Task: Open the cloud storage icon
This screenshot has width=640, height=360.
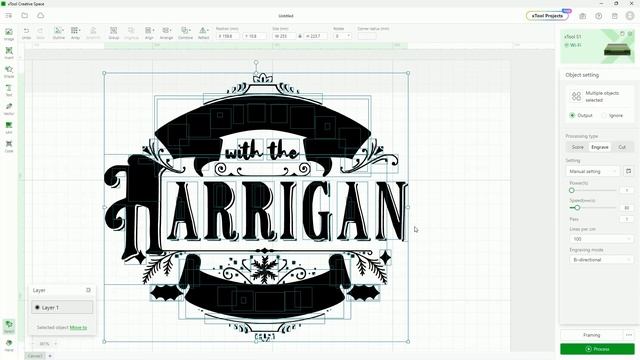Action: click(40, 16)
